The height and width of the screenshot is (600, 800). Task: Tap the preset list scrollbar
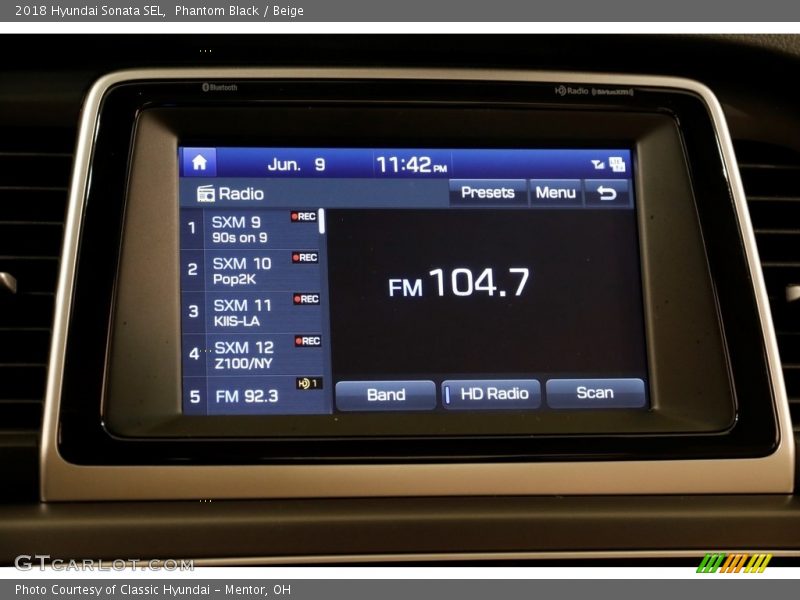tap(321, 221)
